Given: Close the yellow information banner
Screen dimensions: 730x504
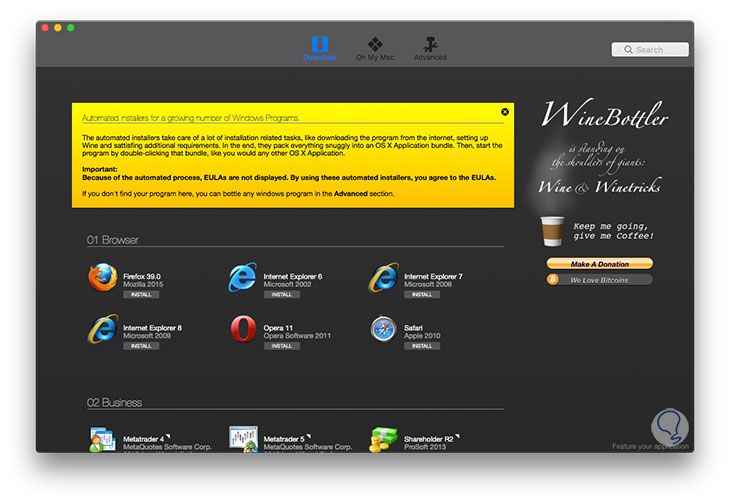Looking at the screenshot, I should pos(505,112).
